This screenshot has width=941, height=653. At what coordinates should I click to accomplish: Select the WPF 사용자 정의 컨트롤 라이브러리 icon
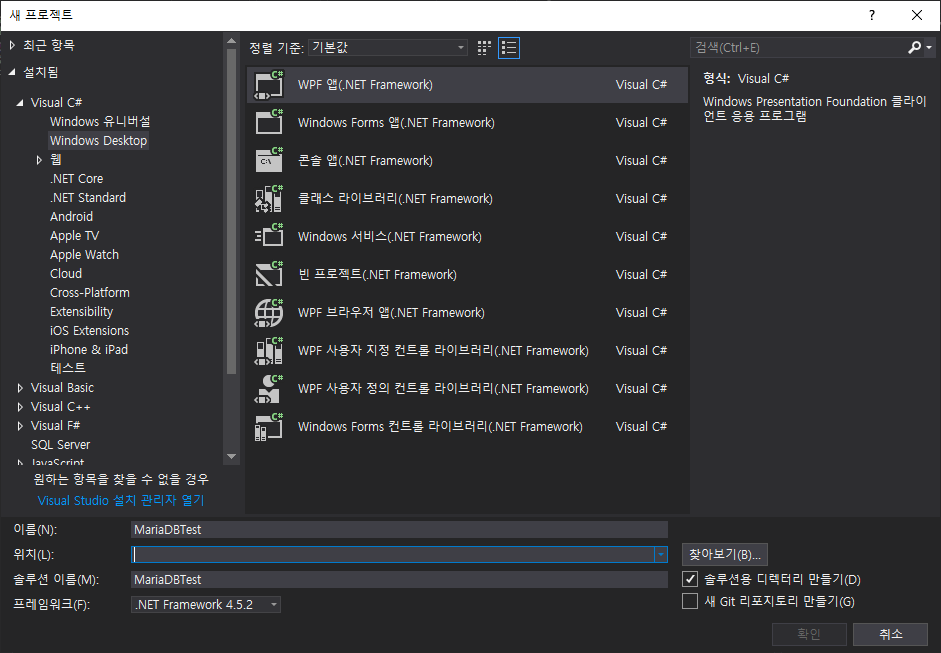coord(269,388)
